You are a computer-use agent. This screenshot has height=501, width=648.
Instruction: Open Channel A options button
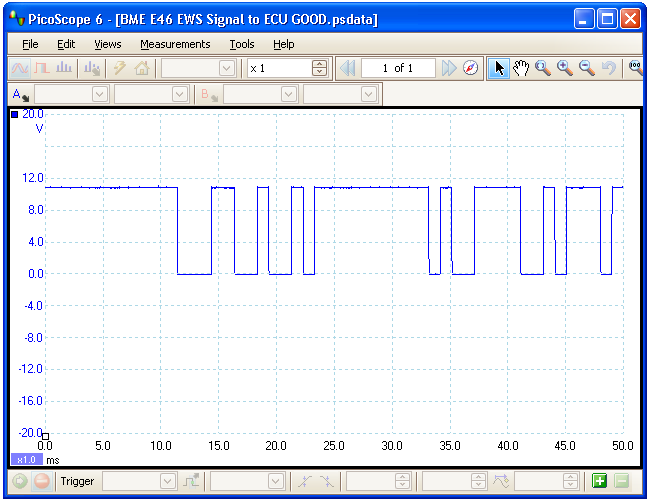19,94
